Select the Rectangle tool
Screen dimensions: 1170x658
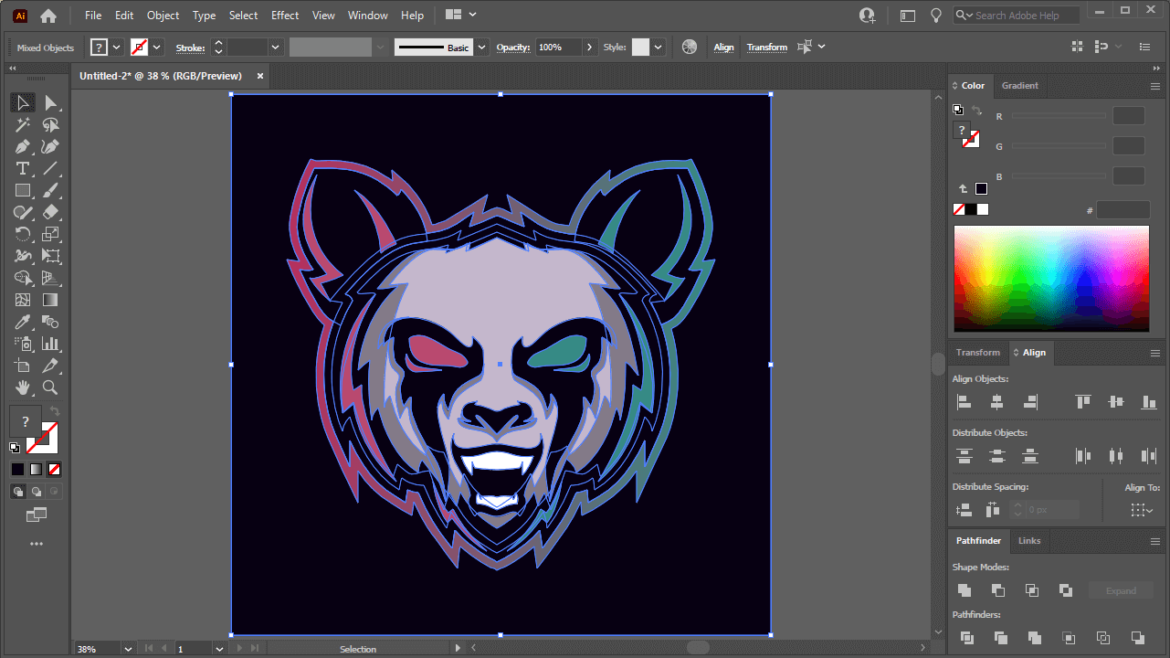22,190
